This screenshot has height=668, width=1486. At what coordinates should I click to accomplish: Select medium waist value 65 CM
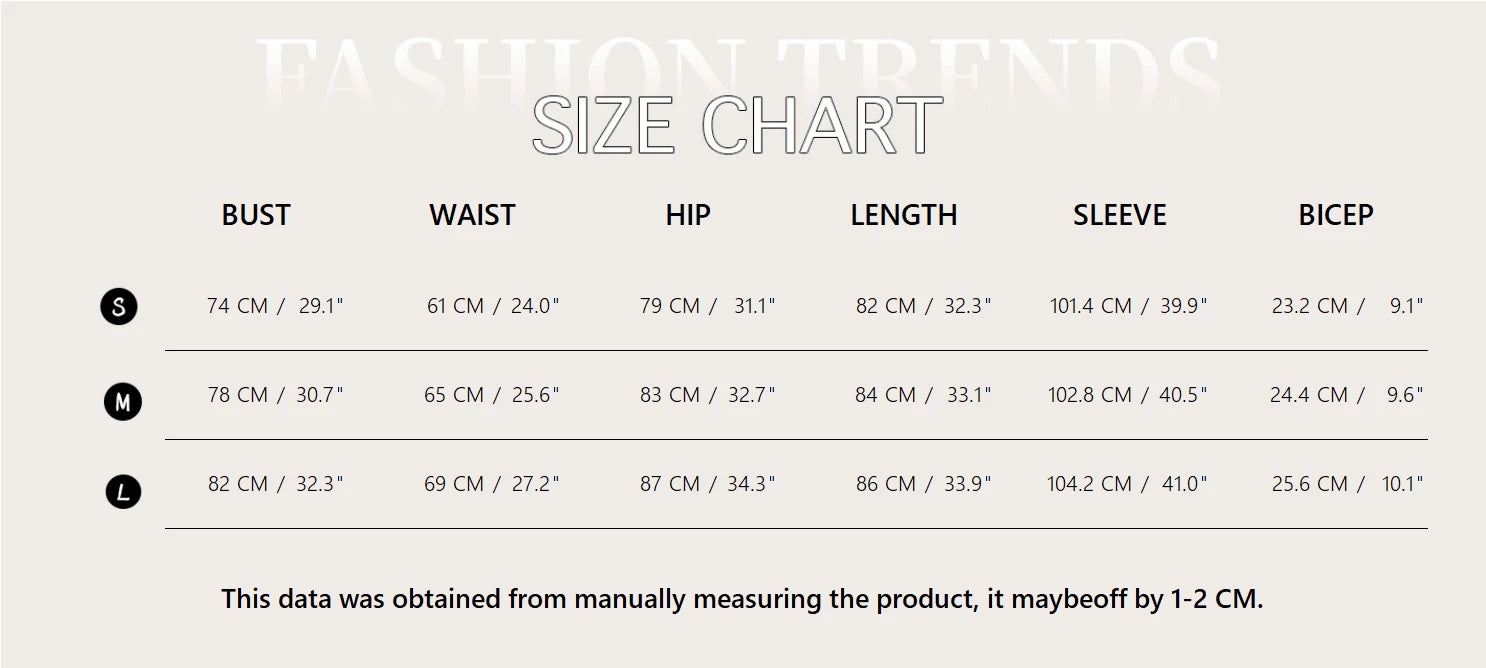[x=454, y=395]
